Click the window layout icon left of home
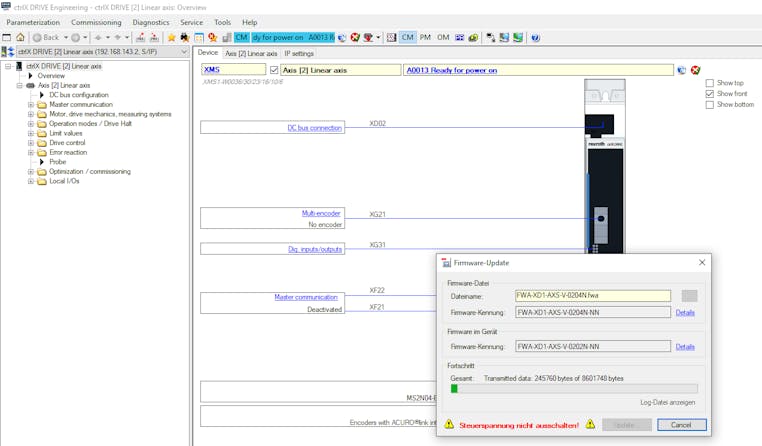The width and height of the screenshot is (762, 446). tap(7, 37)
